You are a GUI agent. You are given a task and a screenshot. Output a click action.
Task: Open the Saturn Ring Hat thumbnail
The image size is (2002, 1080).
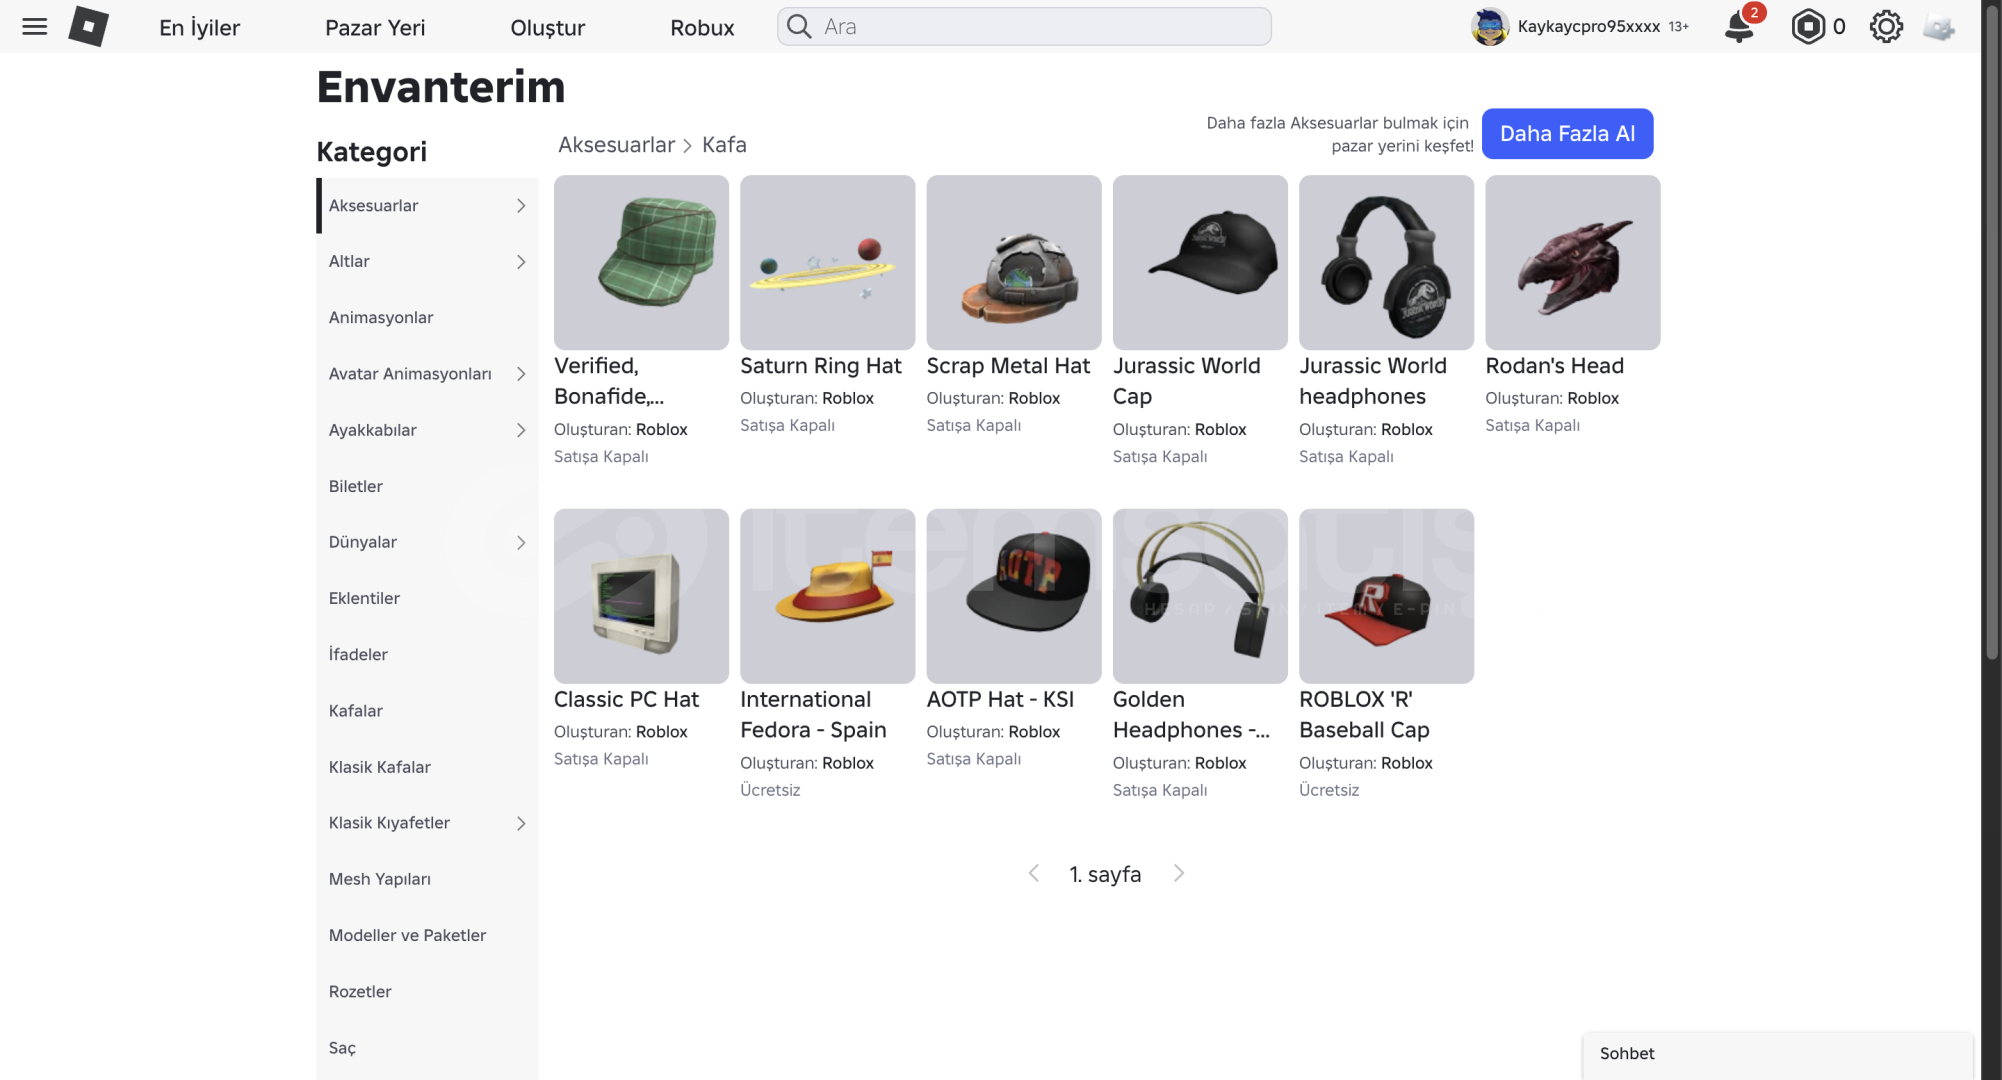(x=827, y=262)
